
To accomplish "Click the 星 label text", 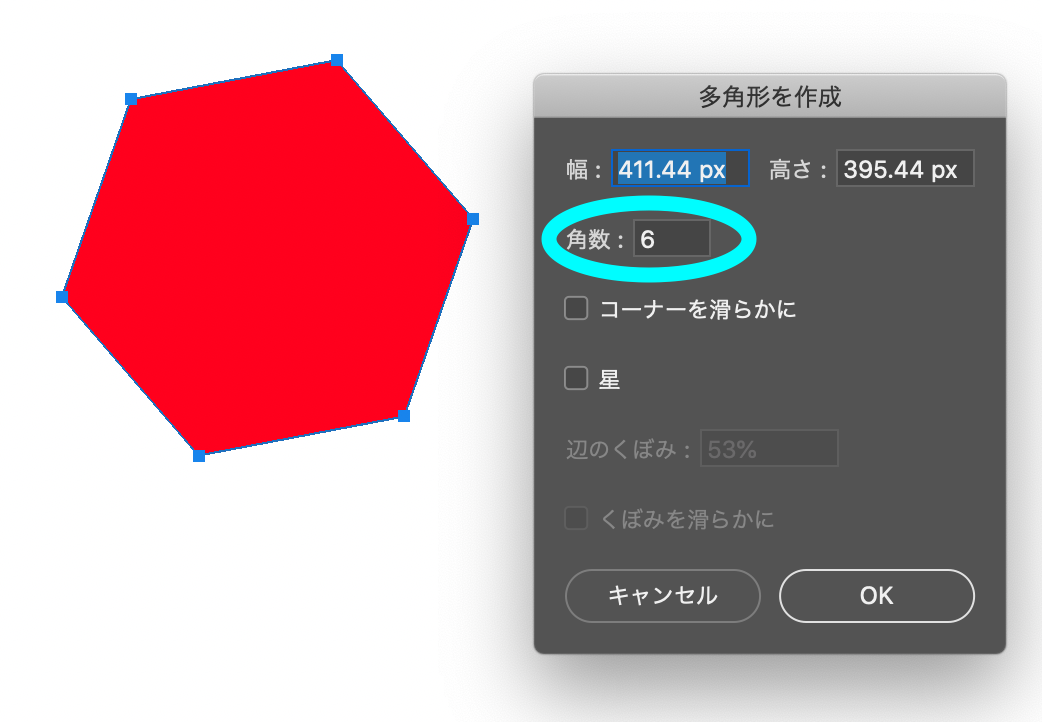I will coord(609,379).
